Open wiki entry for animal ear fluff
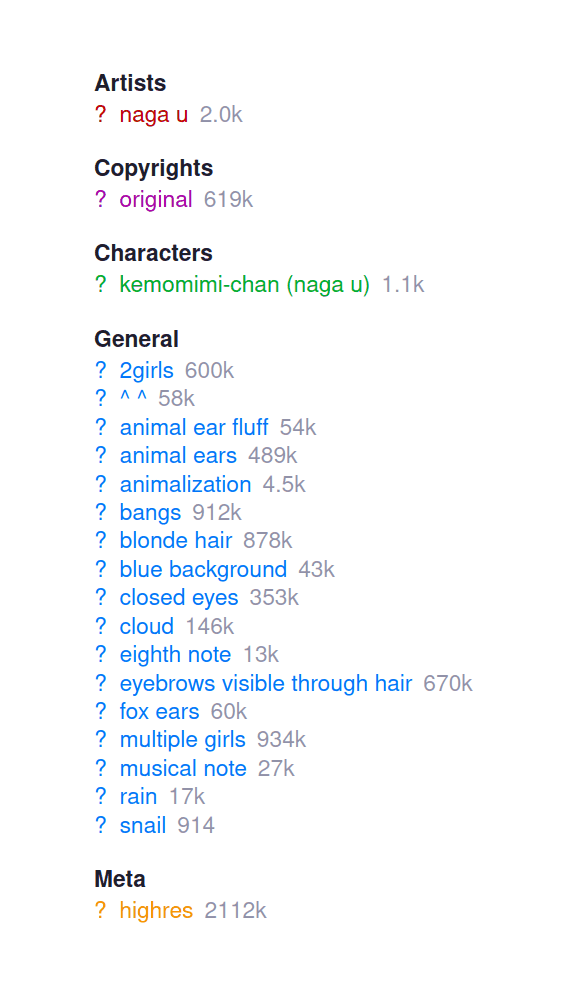The width and height of the screenshot is (583, 996). point(100,427)
